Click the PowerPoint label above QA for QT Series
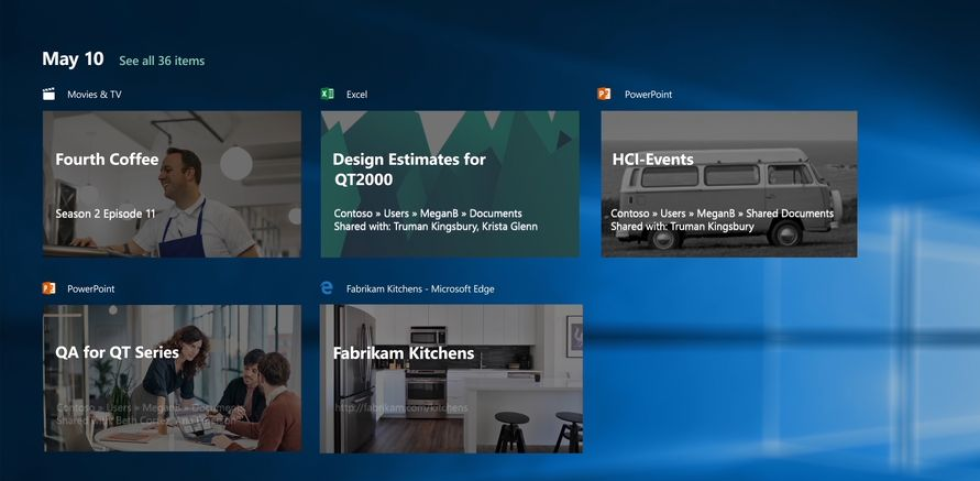Image resolution: width=980 pixels, height=481 pixels. click(91, 289)
